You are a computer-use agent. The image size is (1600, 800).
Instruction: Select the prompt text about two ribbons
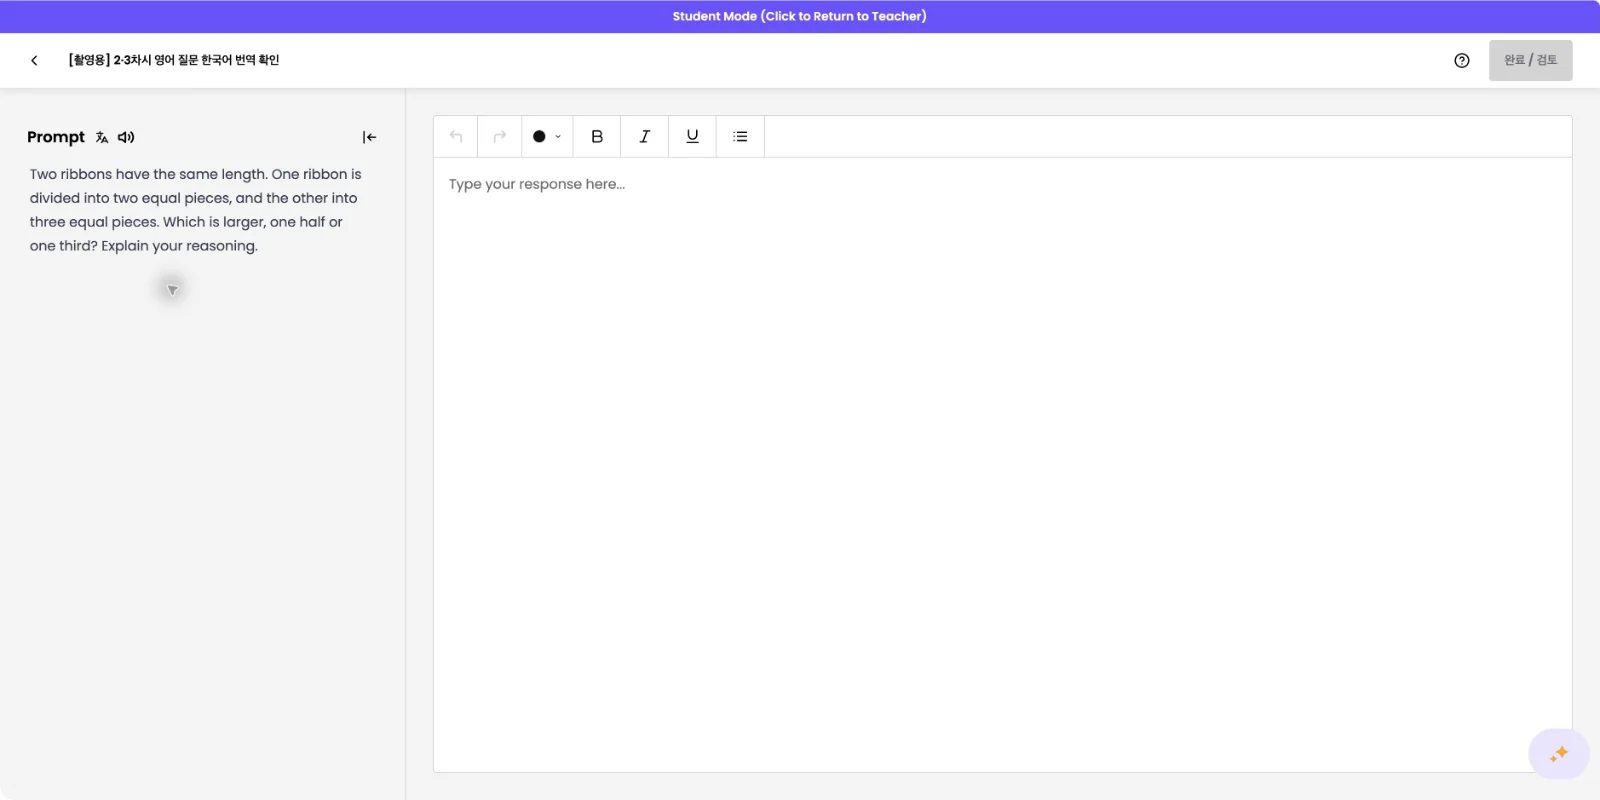[x=195, y=210]
